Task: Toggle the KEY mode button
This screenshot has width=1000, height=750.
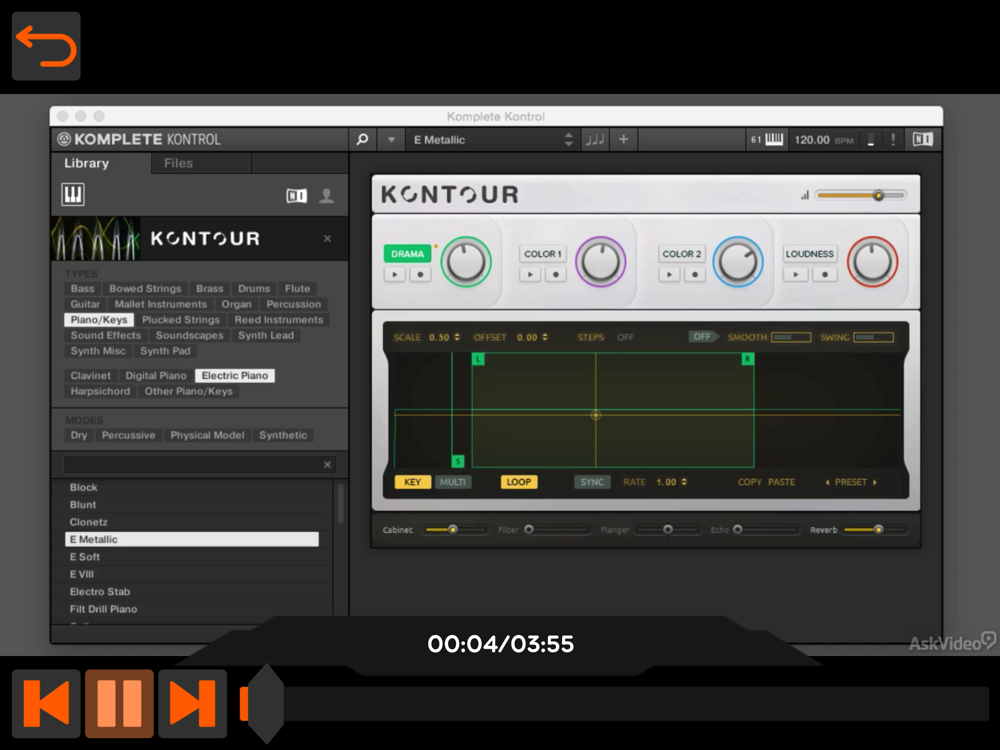Action: pyautogui.click(x=413, y=482)
